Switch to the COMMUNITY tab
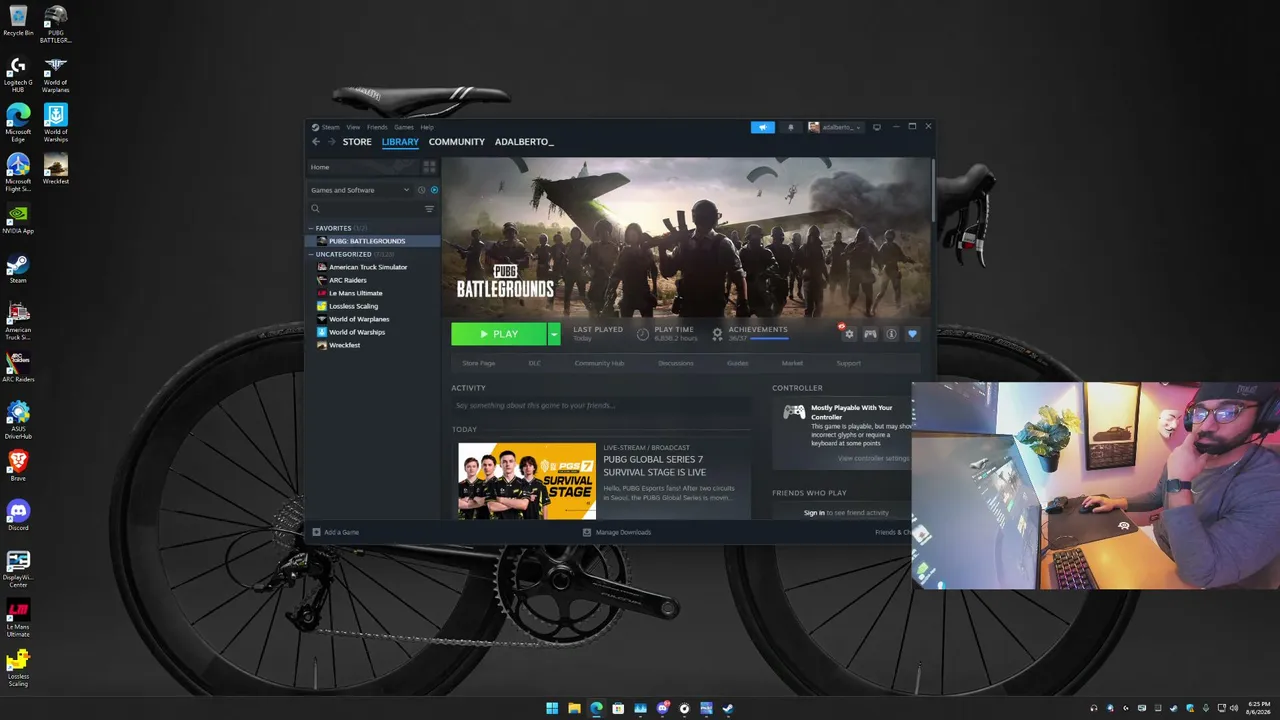Image resolution: width=1280 pixels, height=720 pixels. [457, 142]
